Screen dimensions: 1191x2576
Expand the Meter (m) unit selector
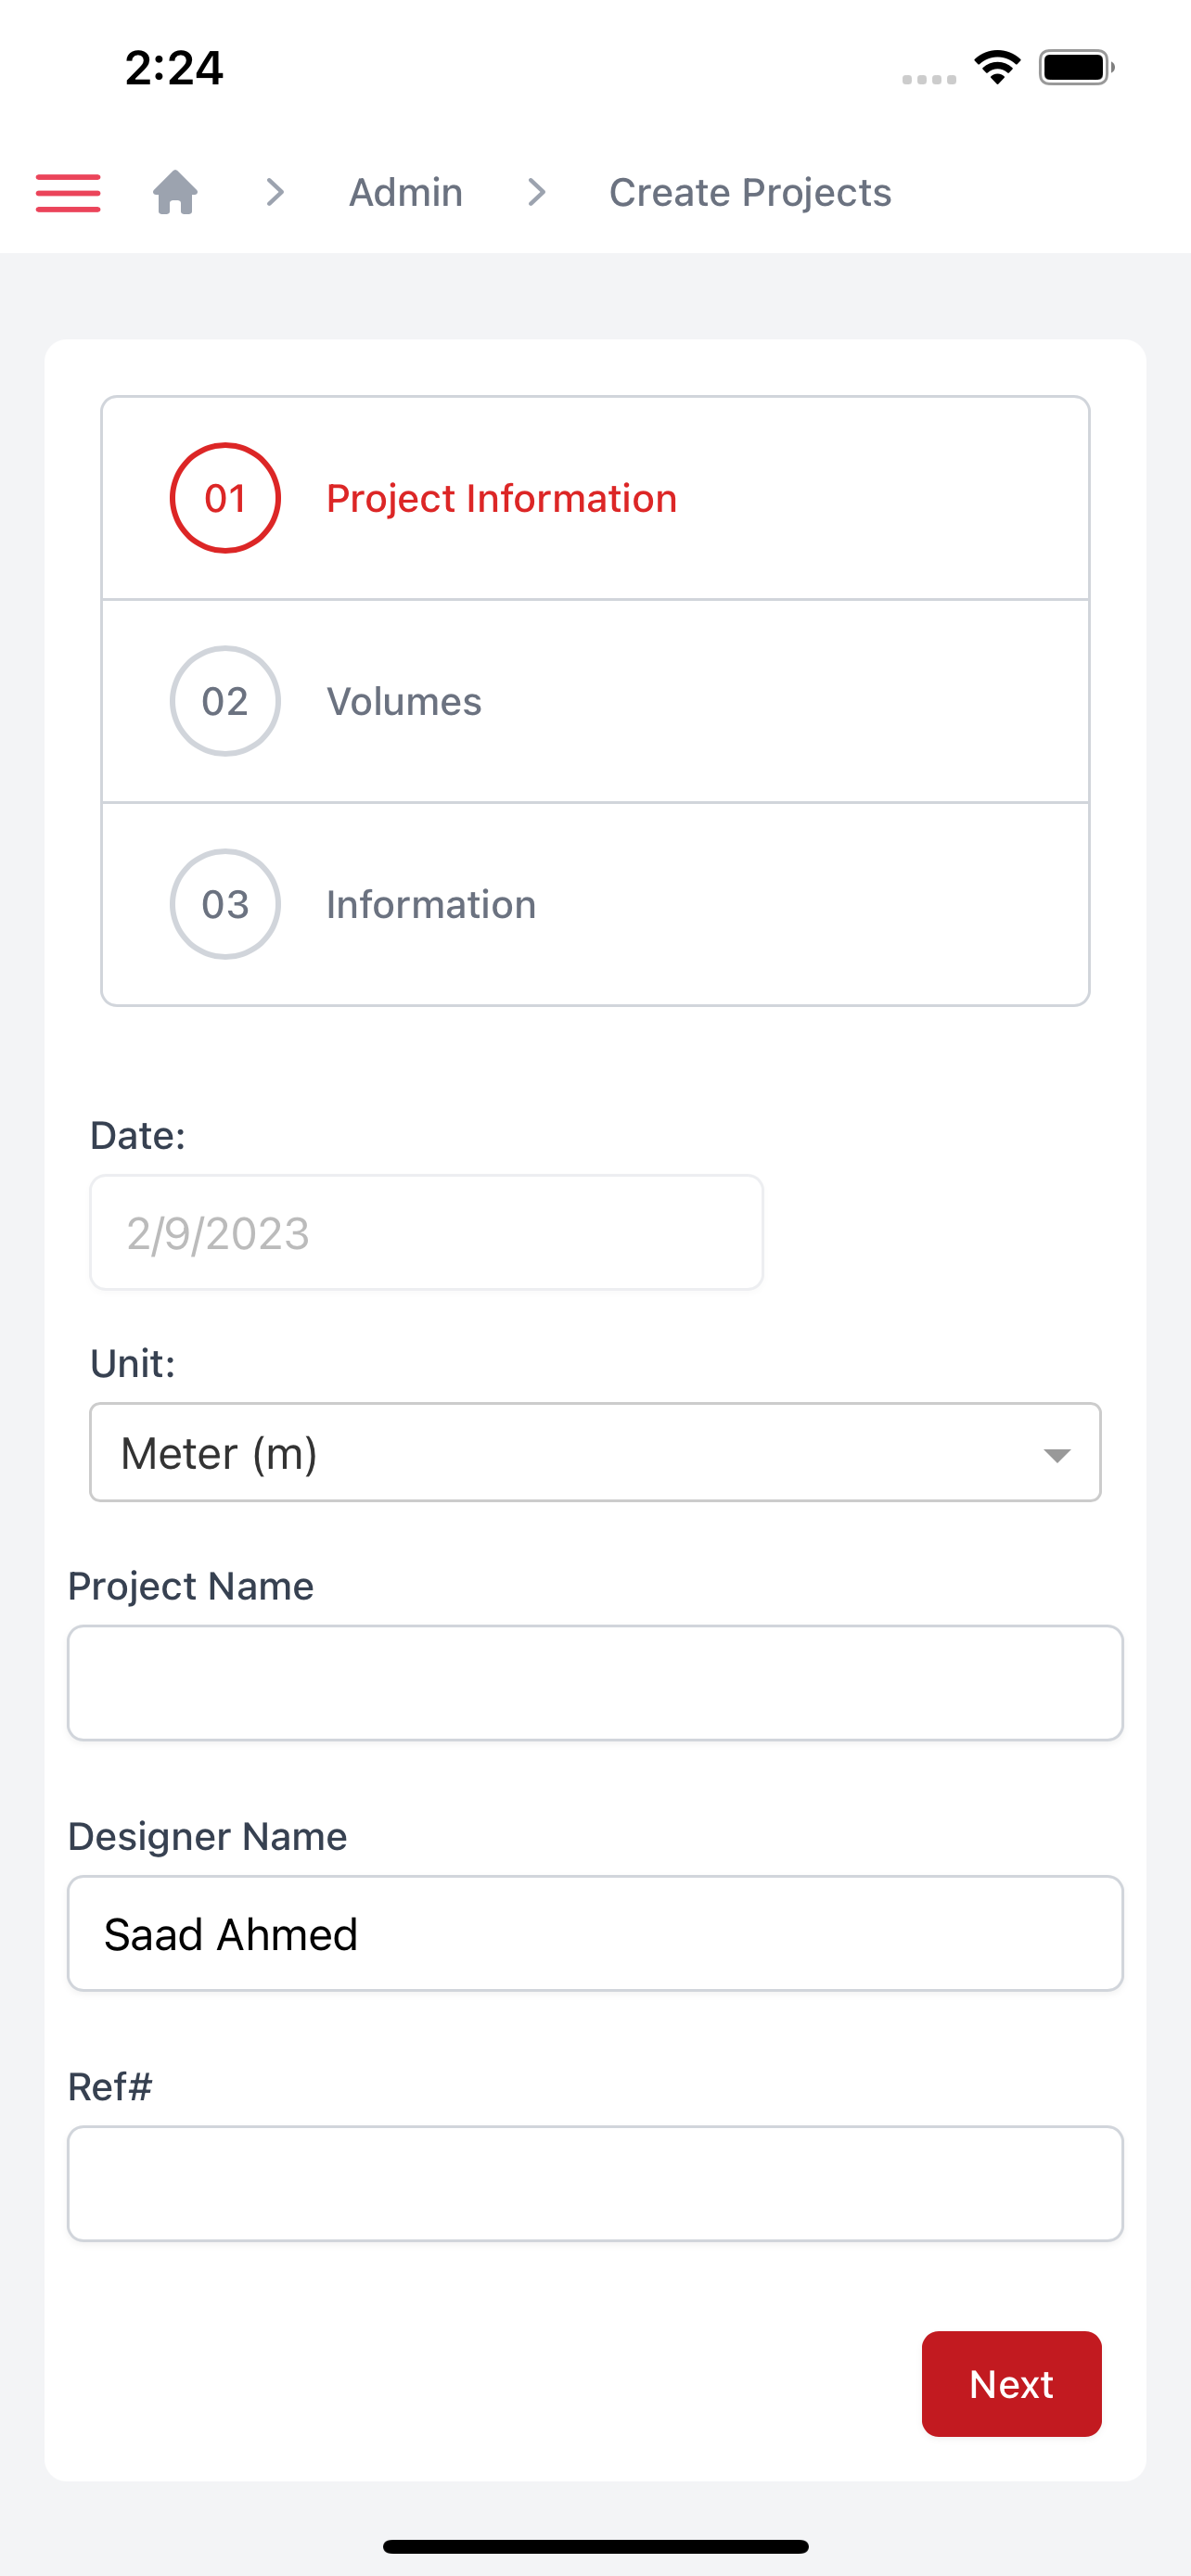click(595, 1452)
